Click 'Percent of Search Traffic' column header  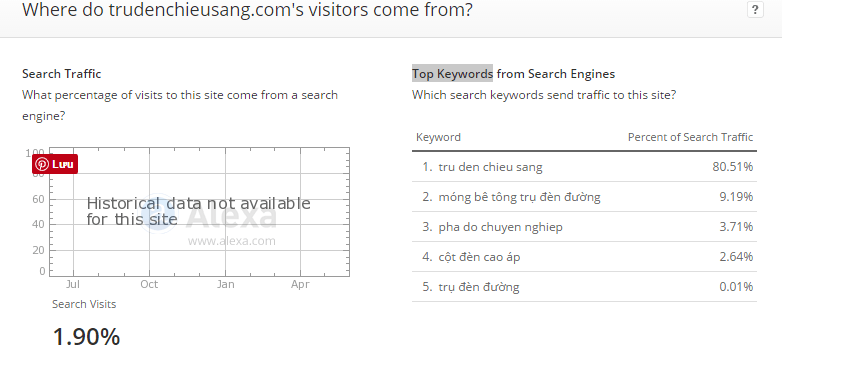point(690,137)
